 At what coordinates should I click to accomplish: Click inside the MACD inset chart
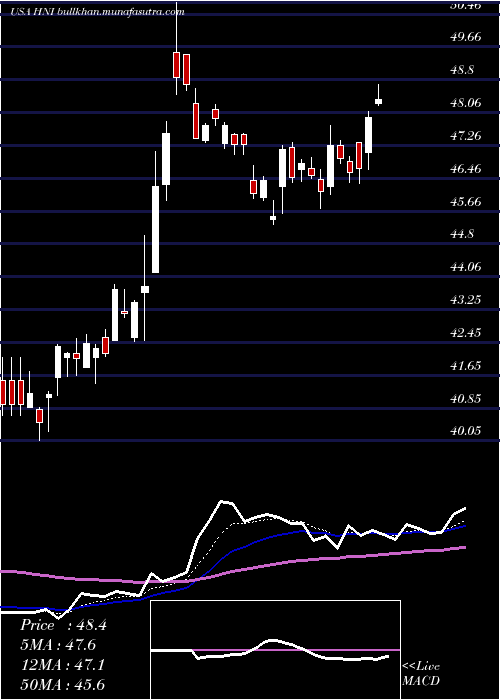tap(275, 650)
